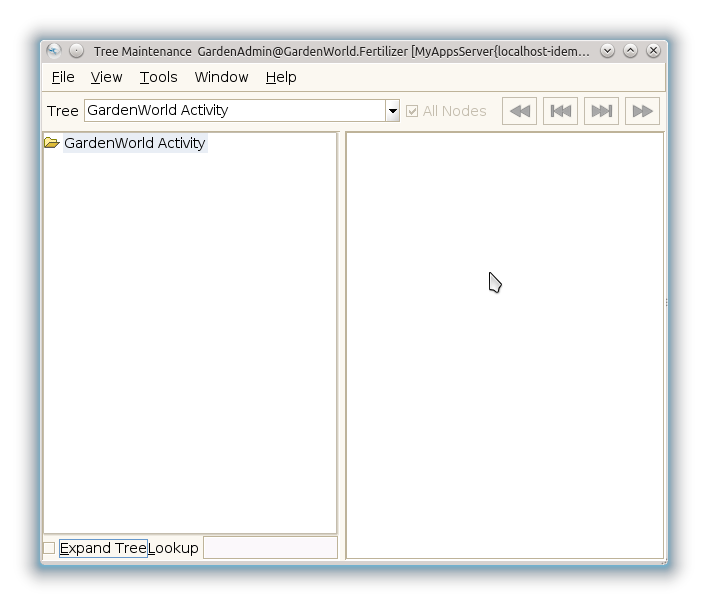The image size is (708, 605).
Task: Open the View menu
Action: tap(106, 77)
